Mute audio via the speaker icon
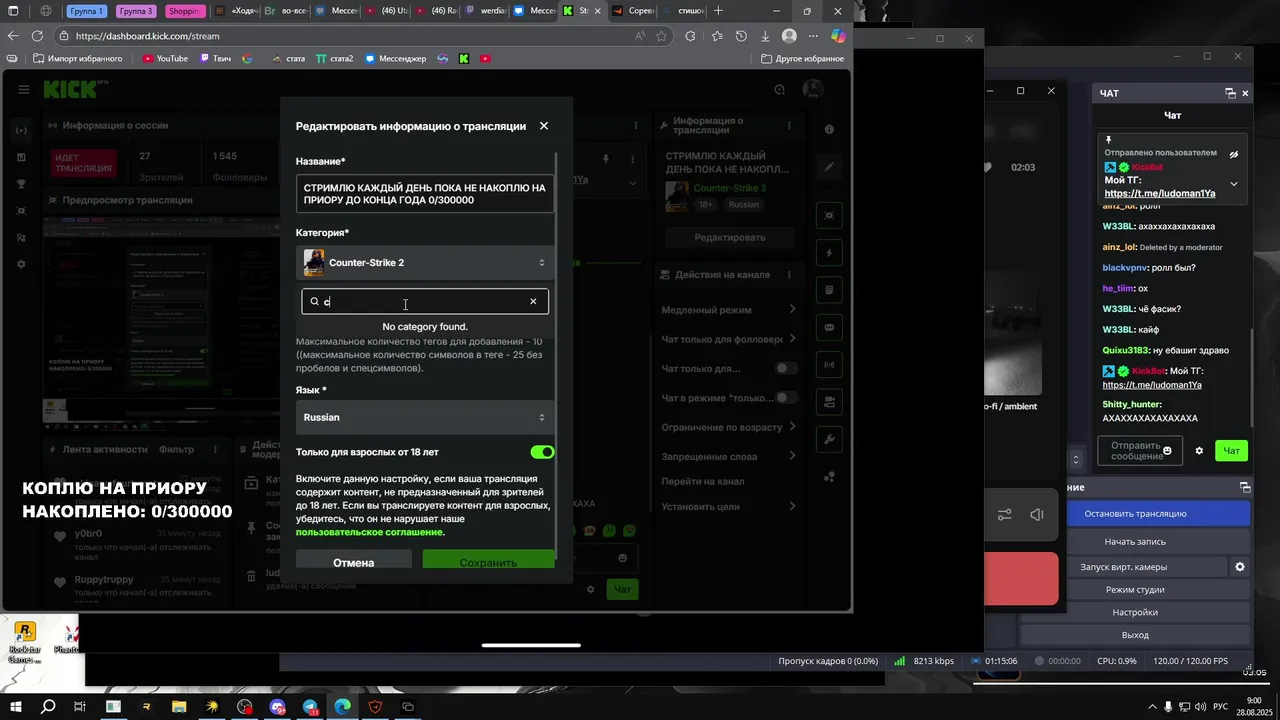 (1037, 515)
